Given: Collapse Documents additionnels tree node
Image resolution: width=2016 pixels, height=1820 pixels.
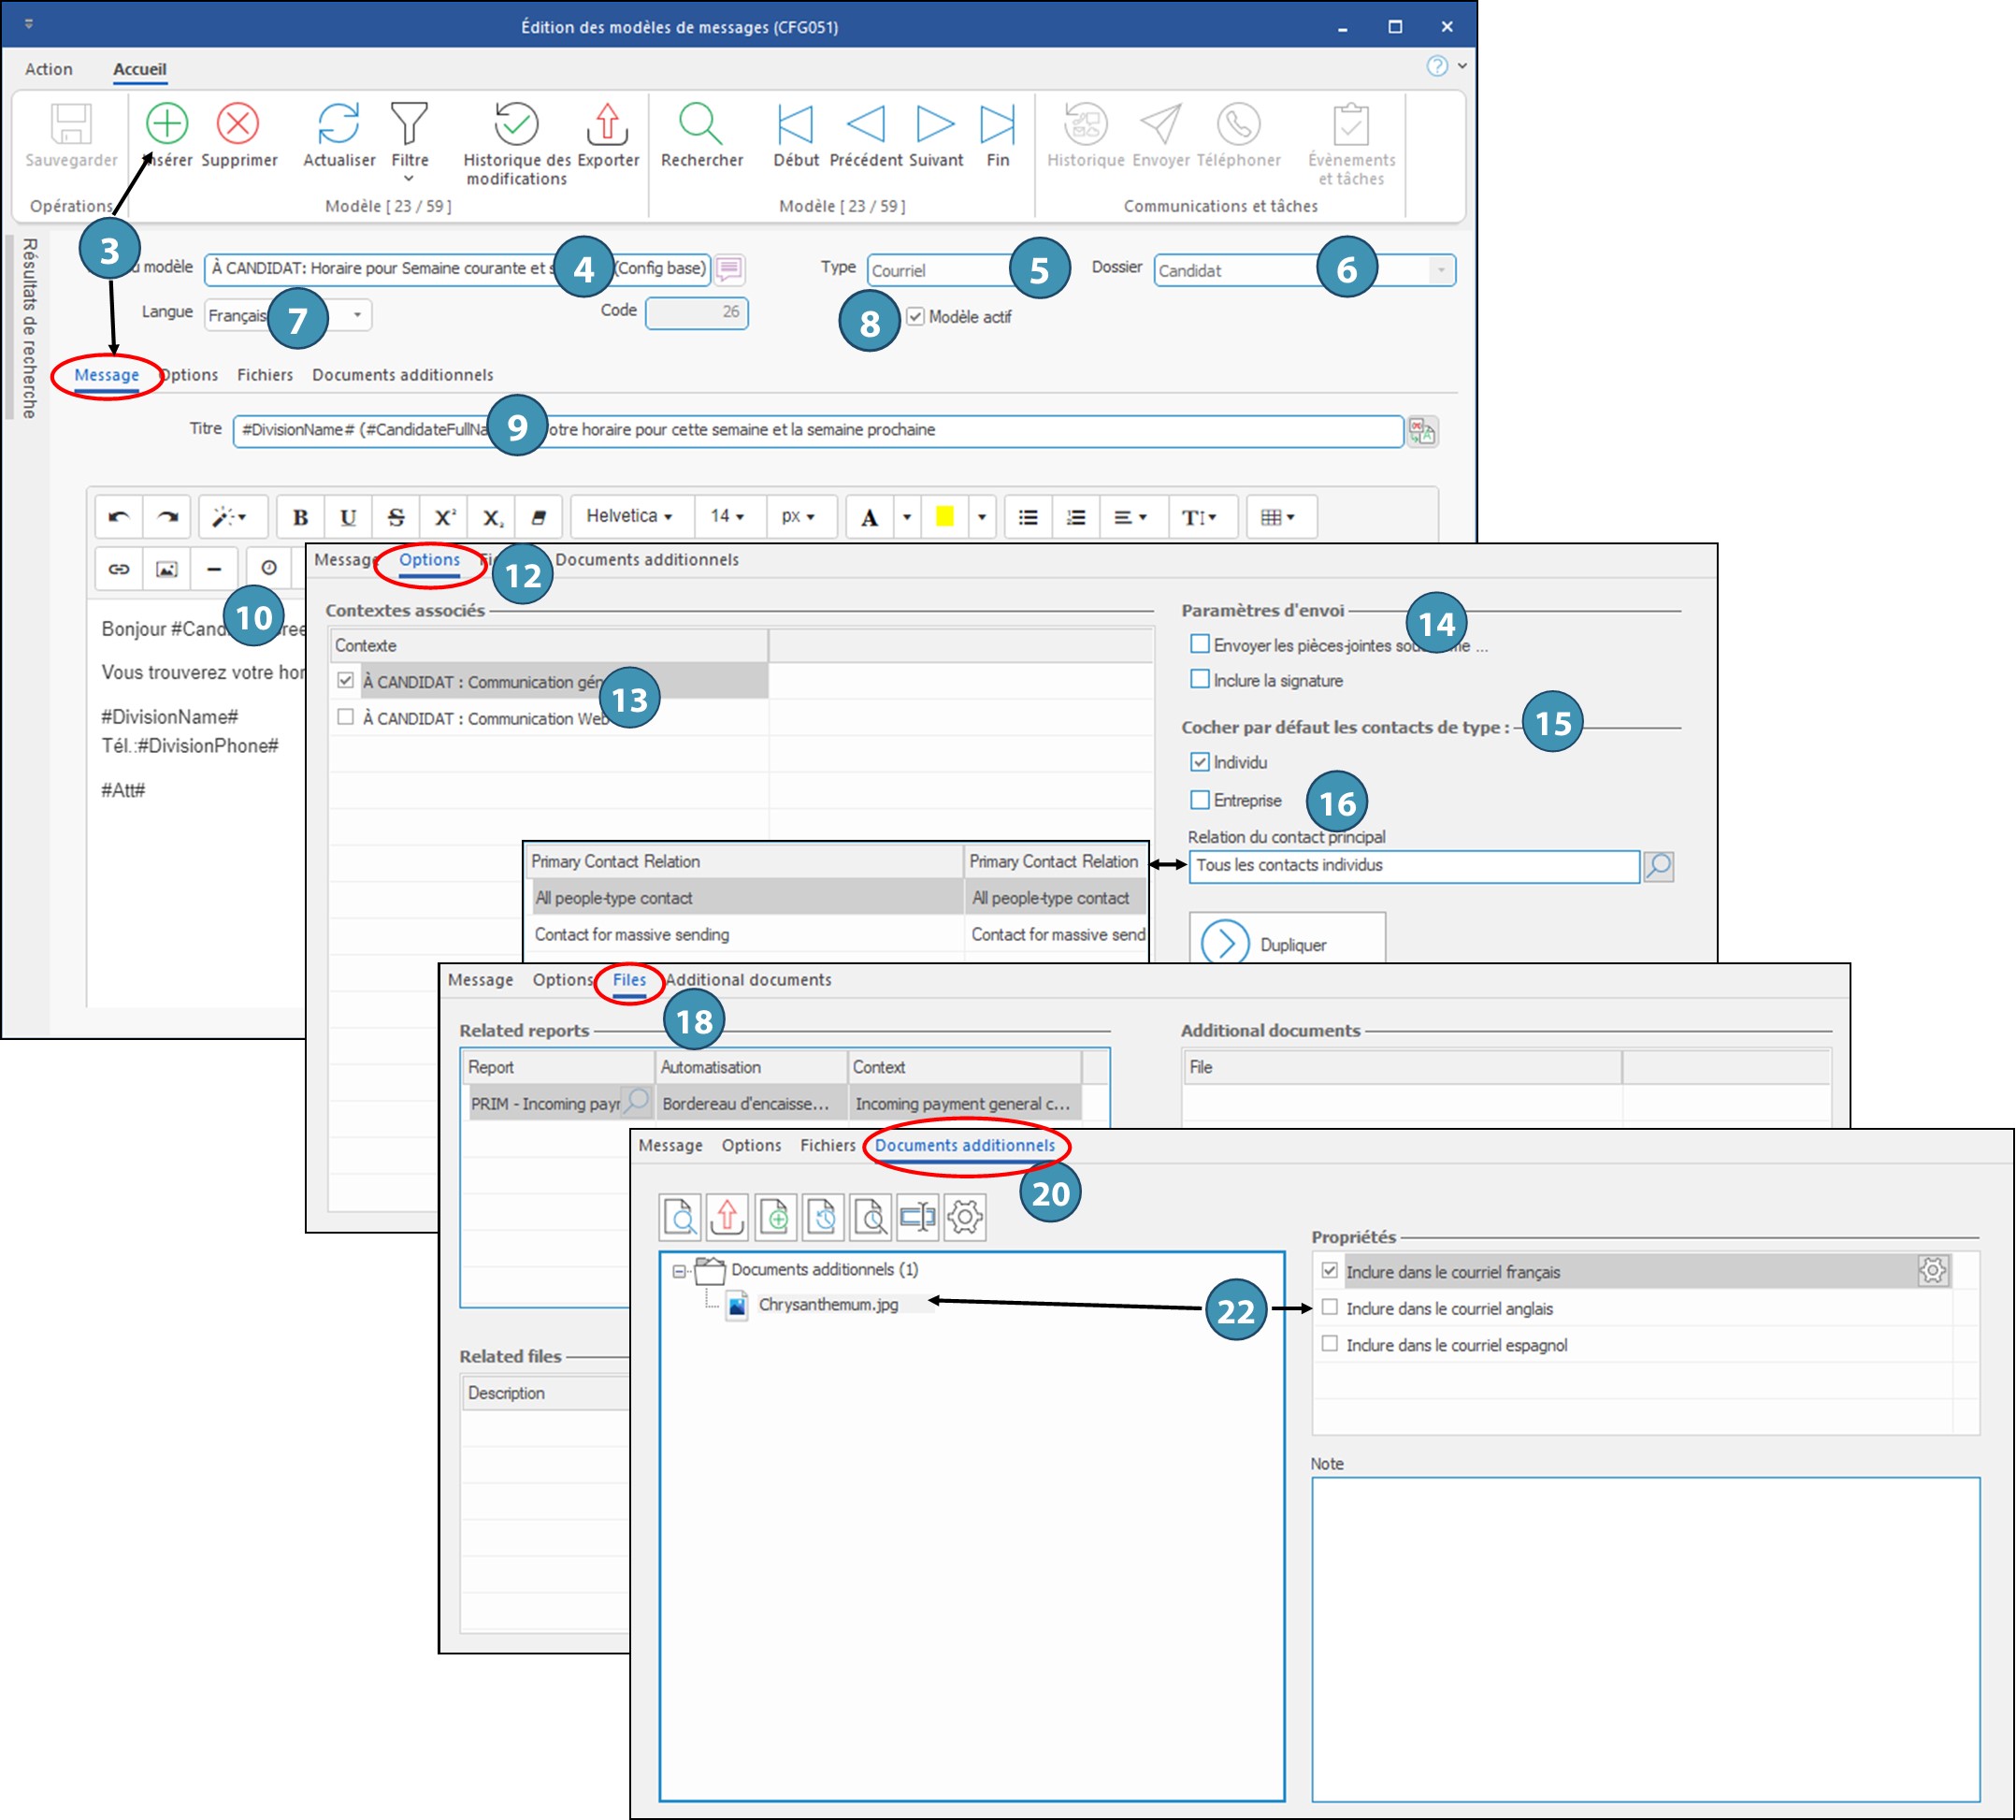Looking at the screenshot, I should (x=679, y=1271).
